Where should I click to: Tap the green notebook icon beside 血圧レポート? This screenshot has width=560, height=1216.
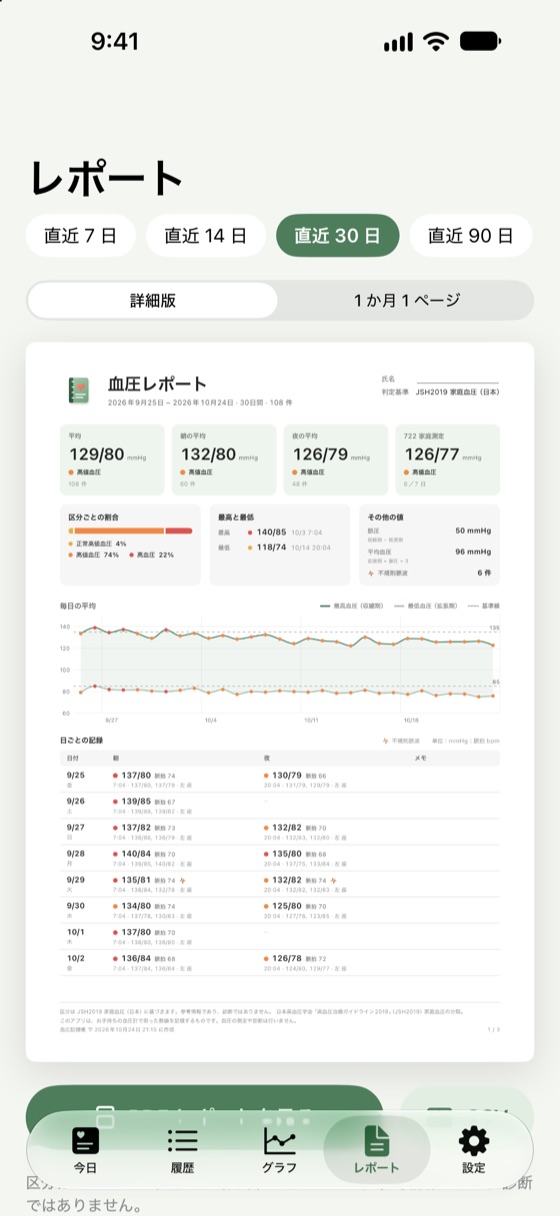[78, 390]
